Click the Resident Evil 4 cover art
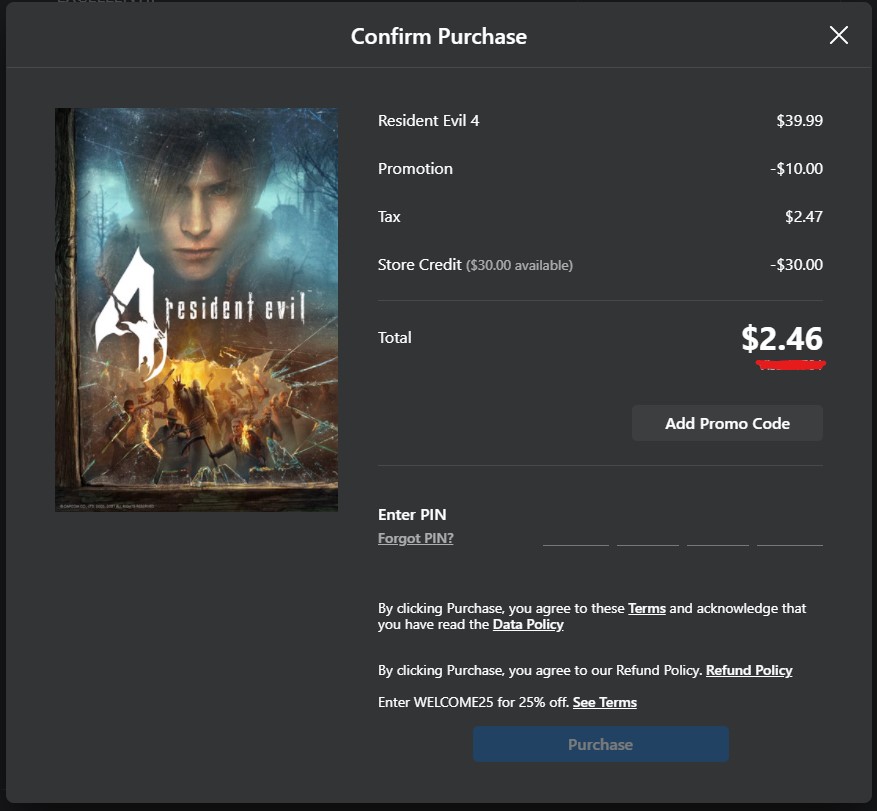 (196, 309)
